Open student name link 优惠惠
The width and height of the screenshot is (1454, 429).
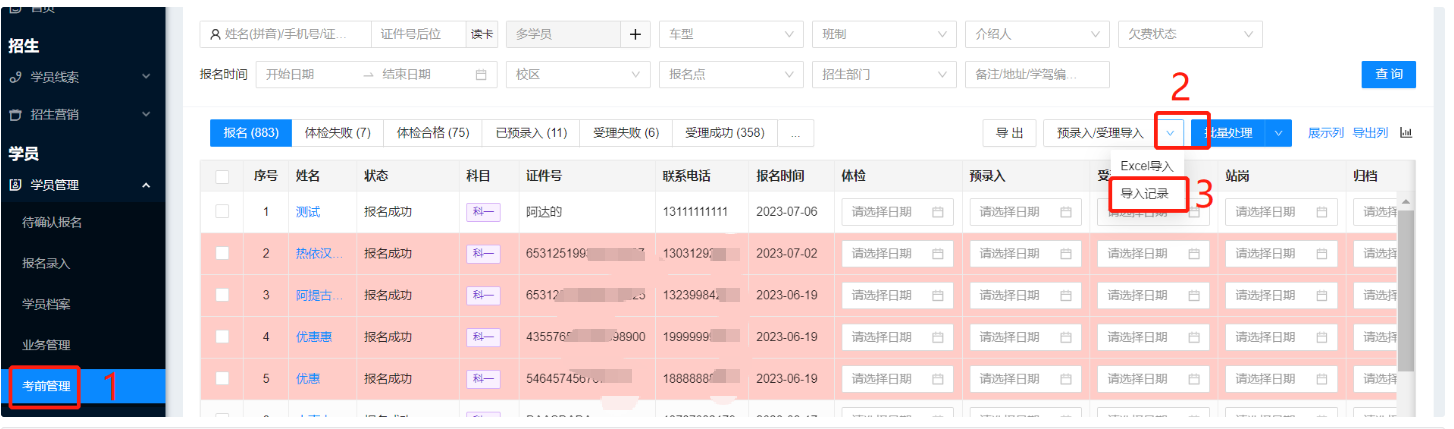tap(314, 337)
